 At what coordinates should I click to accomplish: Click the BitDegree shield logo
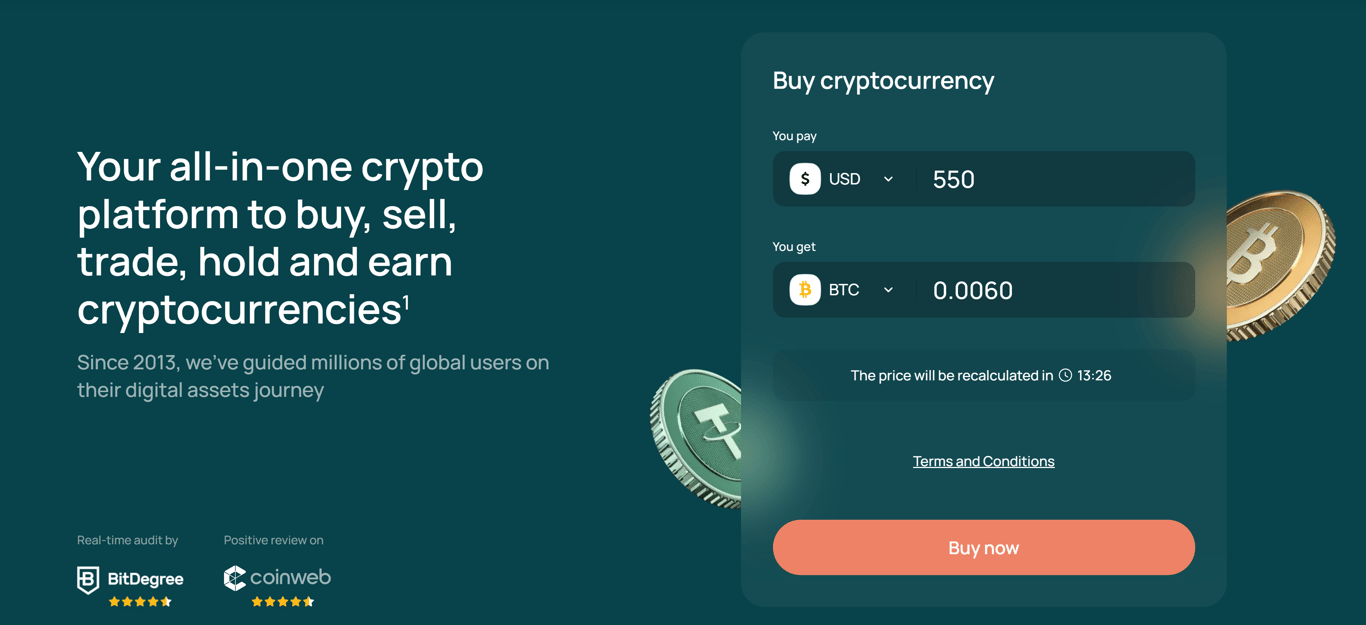tap(88, 580)
